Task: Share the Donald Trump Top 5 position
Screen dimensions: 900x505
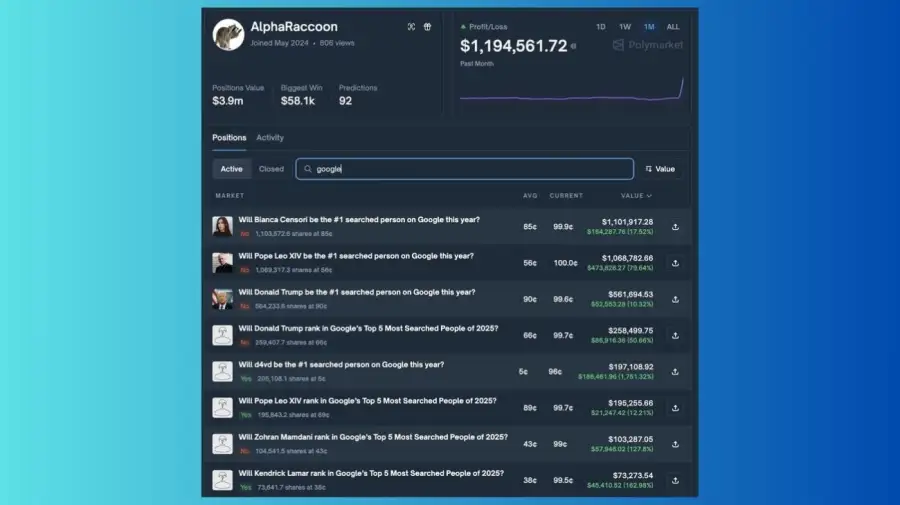Action: point(675,336)
